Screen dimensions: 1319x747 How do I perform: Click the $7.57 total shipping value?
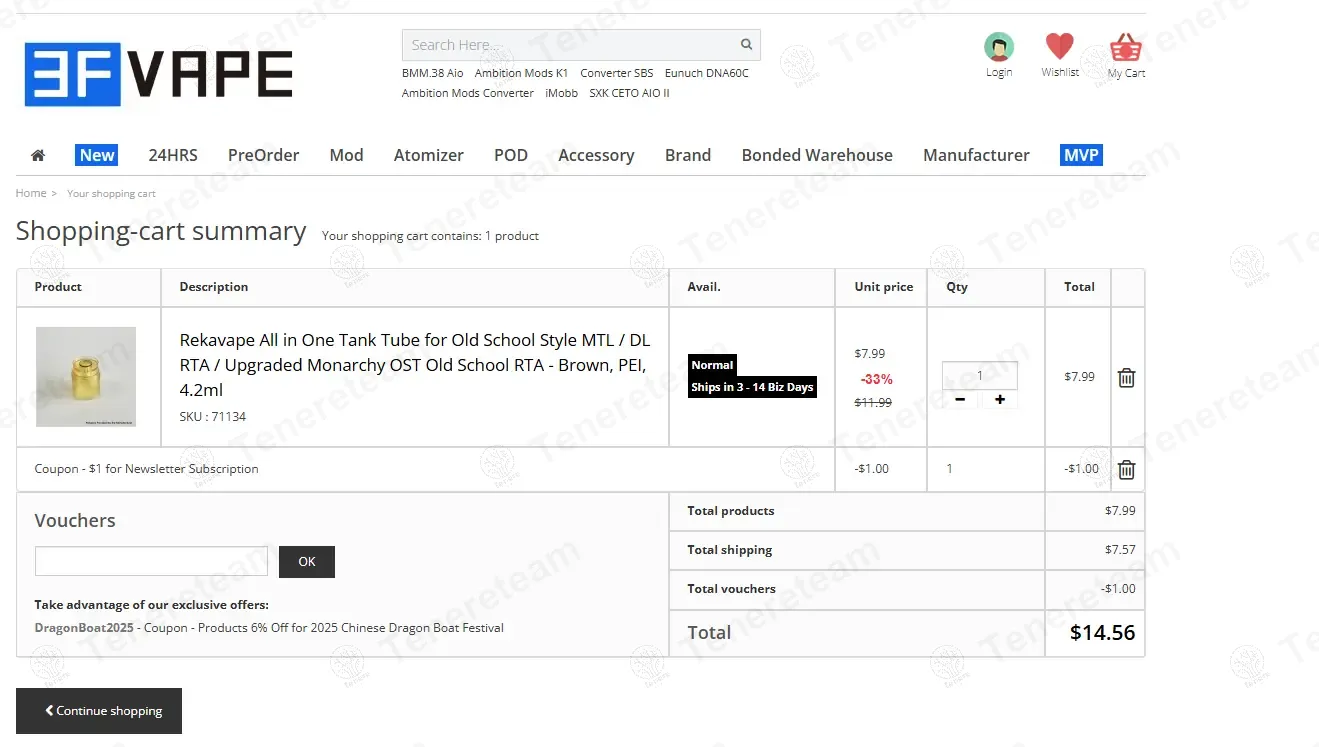pos(1120,550)
